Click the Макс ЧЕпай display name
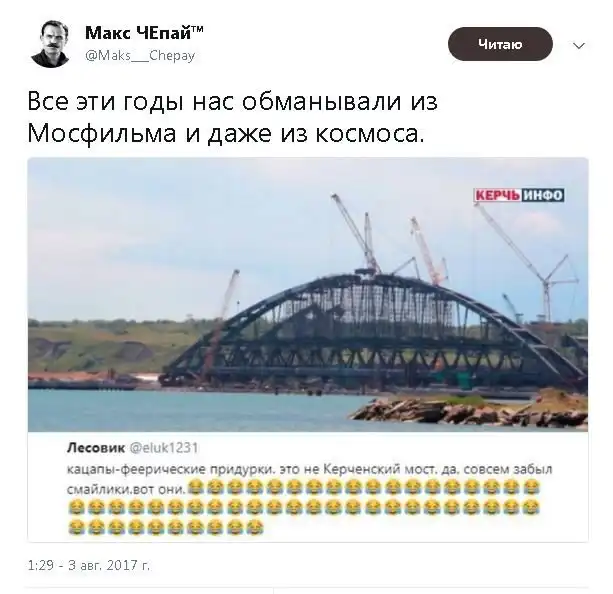Viewport: 613px width, 594px height. (x=144, y=33)
